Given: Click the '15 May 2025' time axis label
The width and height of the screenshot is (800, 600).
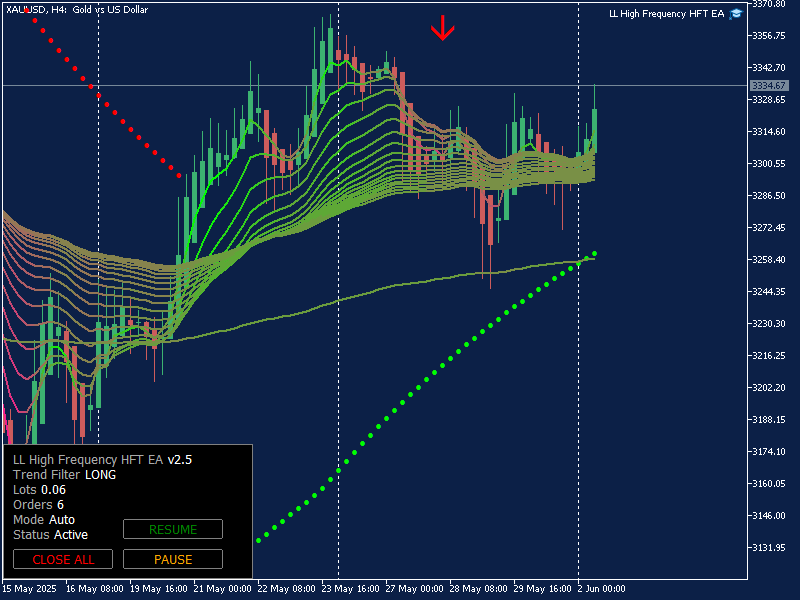Looking at the screenshot, I should point(30,588).
